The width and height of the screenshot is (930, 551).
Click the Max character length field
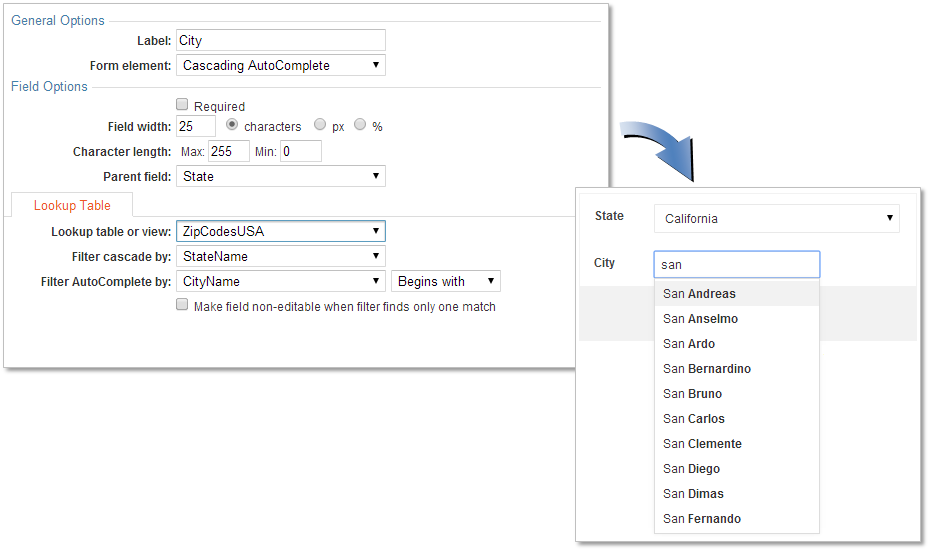(x=228, y=151)
